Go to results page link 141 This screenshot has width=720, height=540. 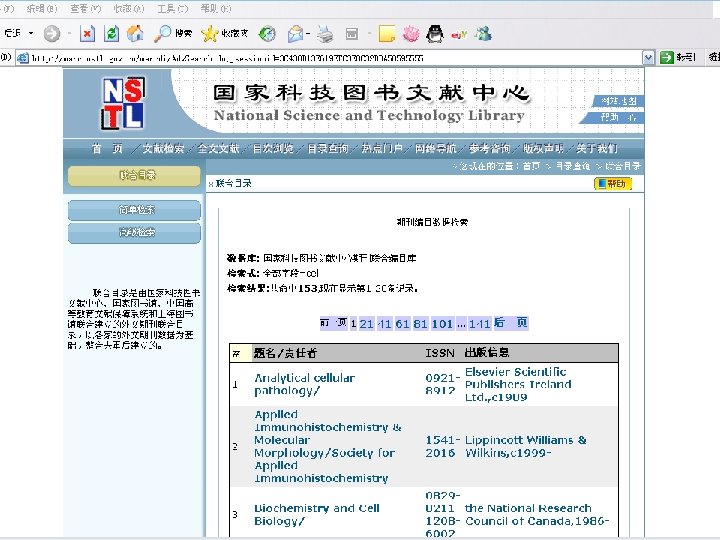click(479, 324)
